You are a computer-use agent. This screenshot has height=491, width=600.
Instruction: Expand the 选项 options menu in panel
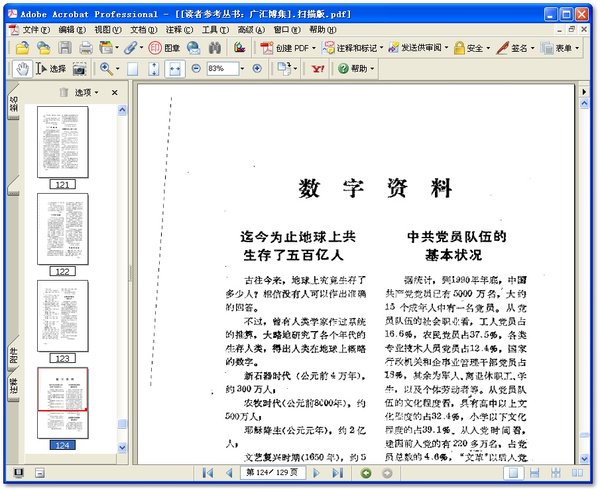pos(86,92)
